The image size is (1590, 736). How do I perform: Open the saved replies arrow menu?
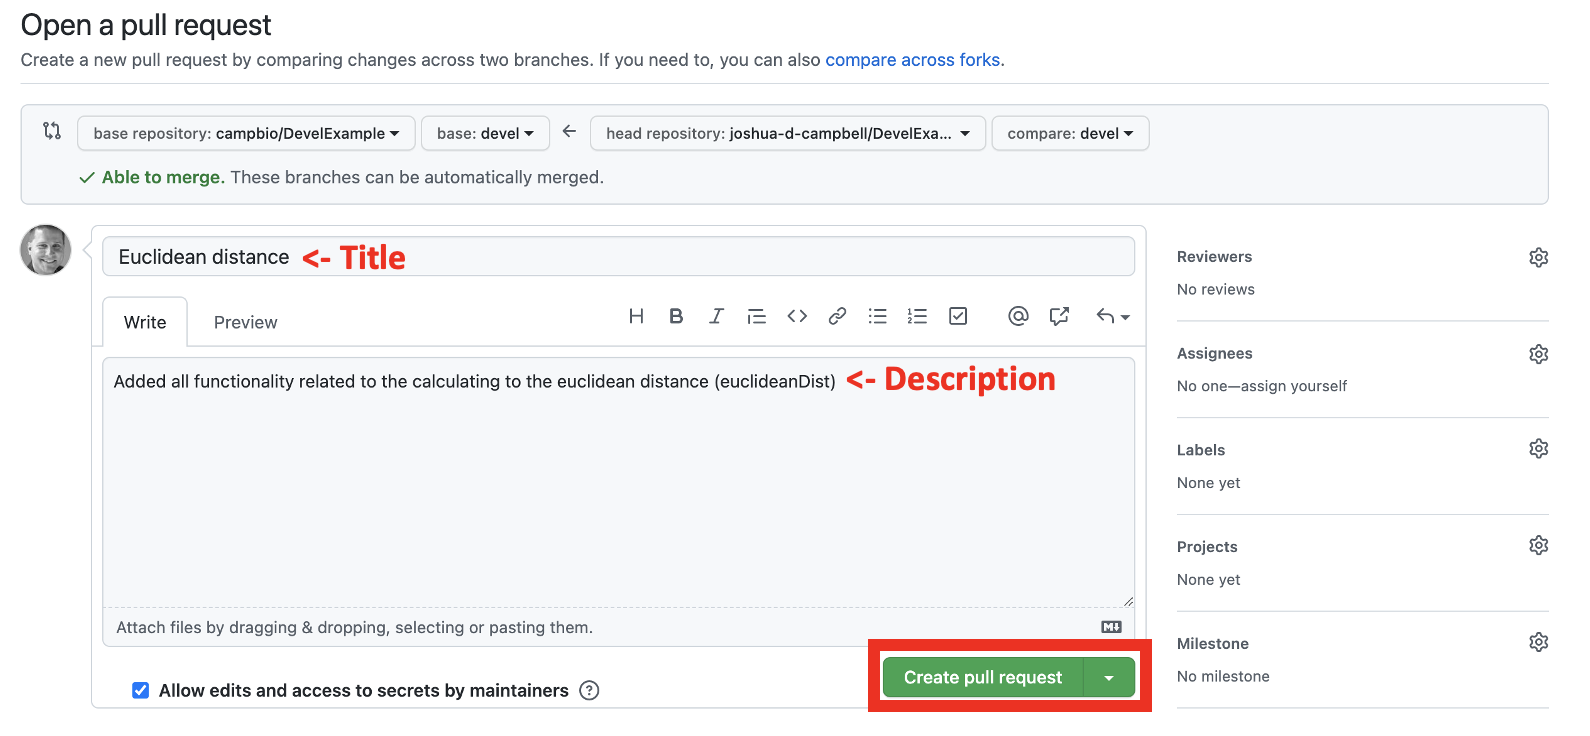pyautogui.click(x=1112, y=316)
